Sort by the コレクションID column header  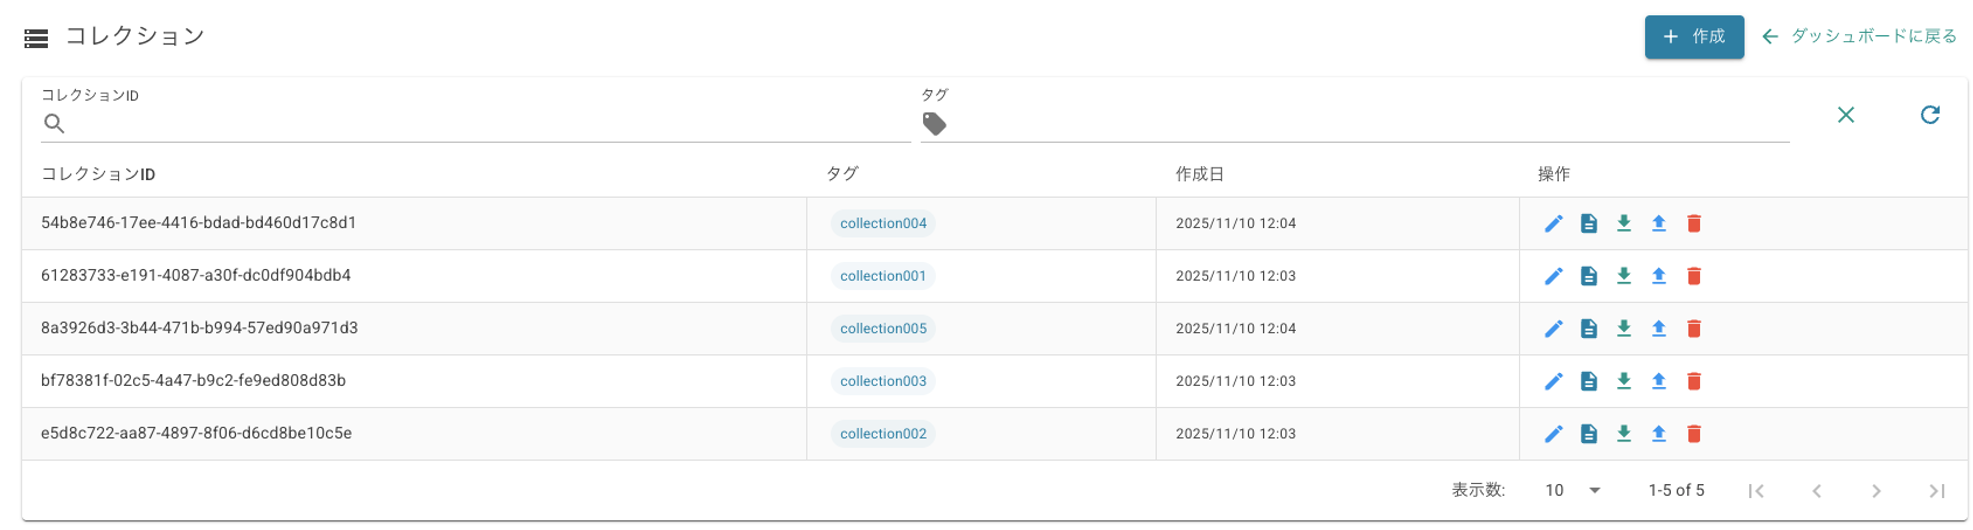pos(98,174)
